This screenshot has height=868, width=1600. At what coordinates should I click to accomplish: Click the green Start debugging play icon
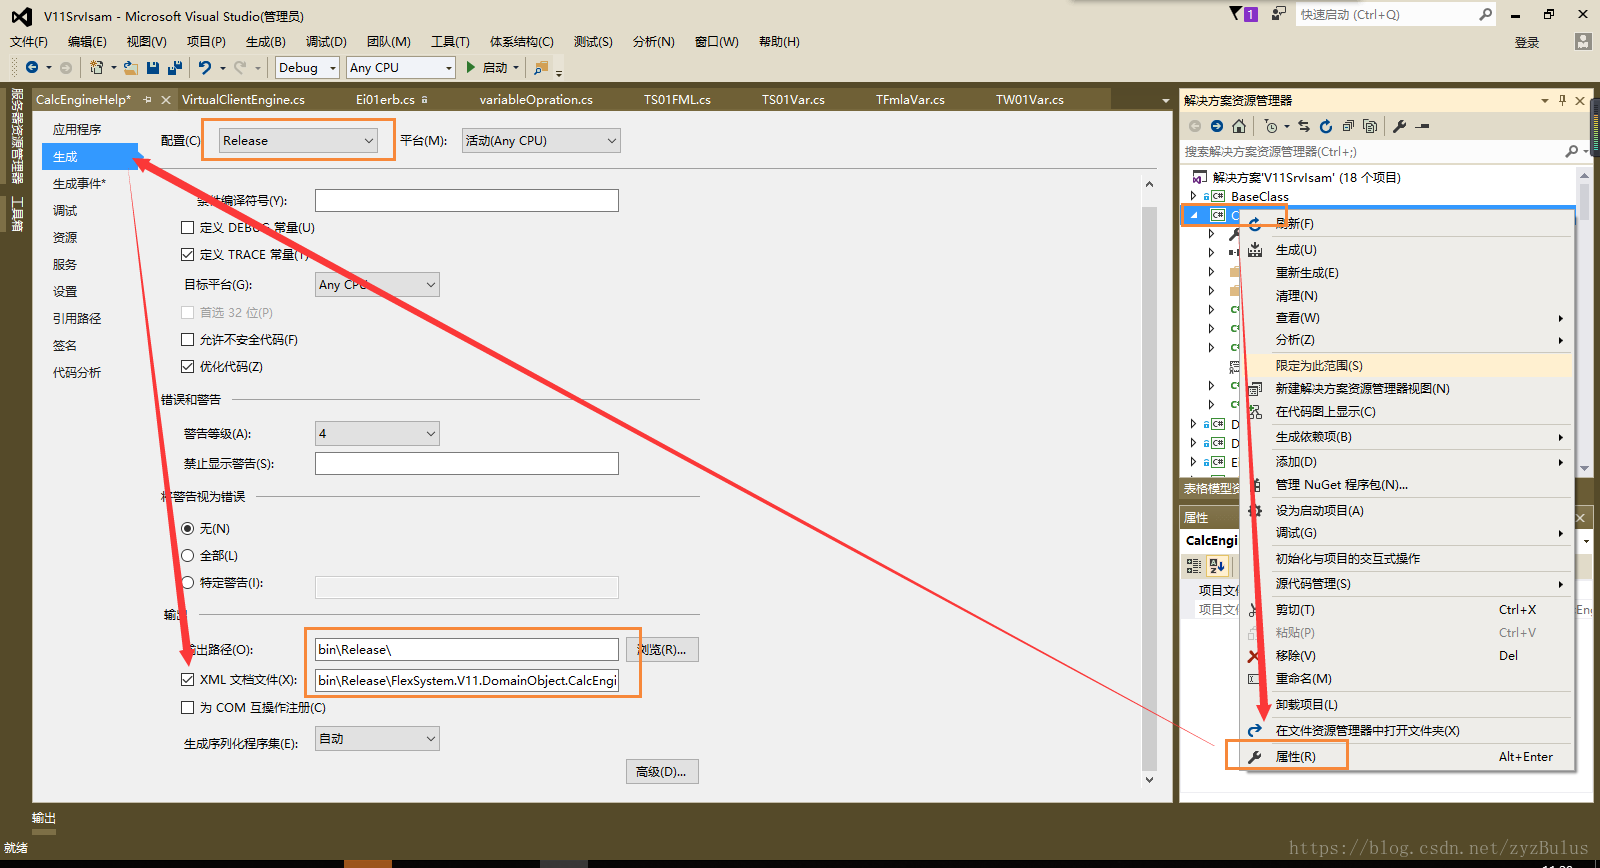(471, 67)
